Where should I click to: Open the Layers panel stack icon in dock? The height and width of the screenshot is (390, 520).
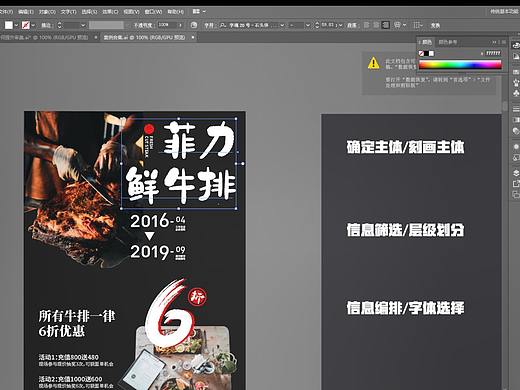tap(516, 172)
